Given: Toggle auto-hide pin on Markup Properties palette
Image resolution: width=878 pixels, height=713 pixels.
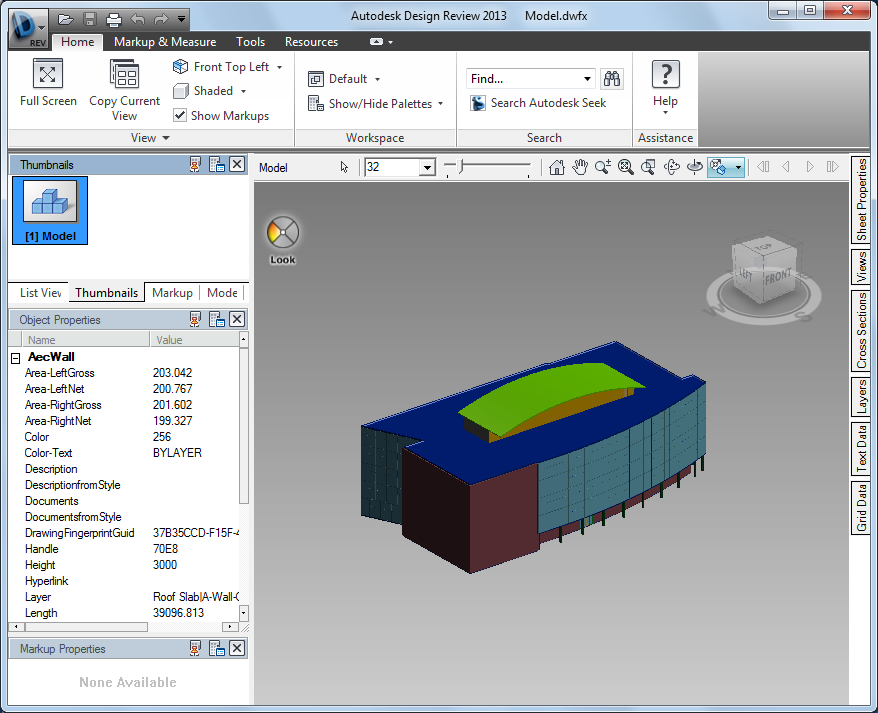Looking at the screenshot, I should (195, 649).
